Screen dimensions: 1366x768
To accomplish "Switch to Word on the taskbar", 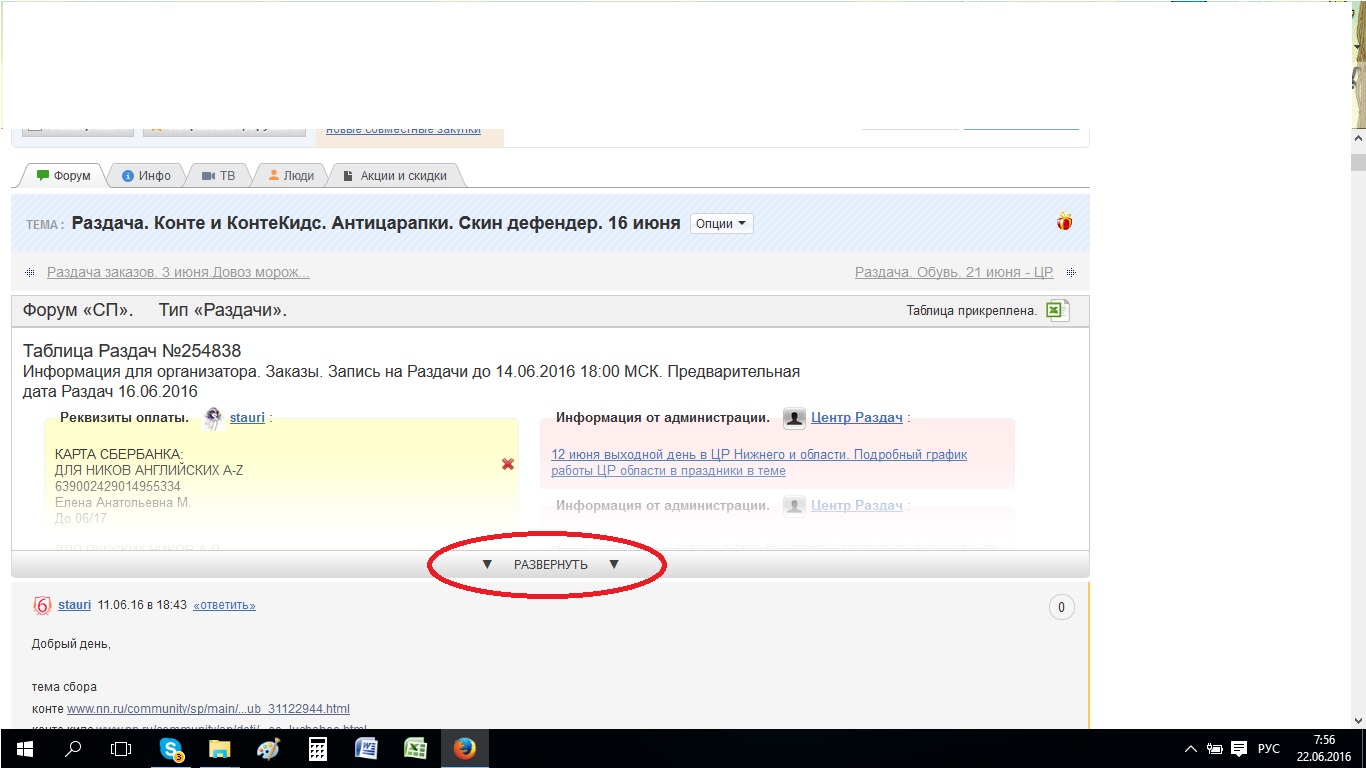I will (367, 749).
